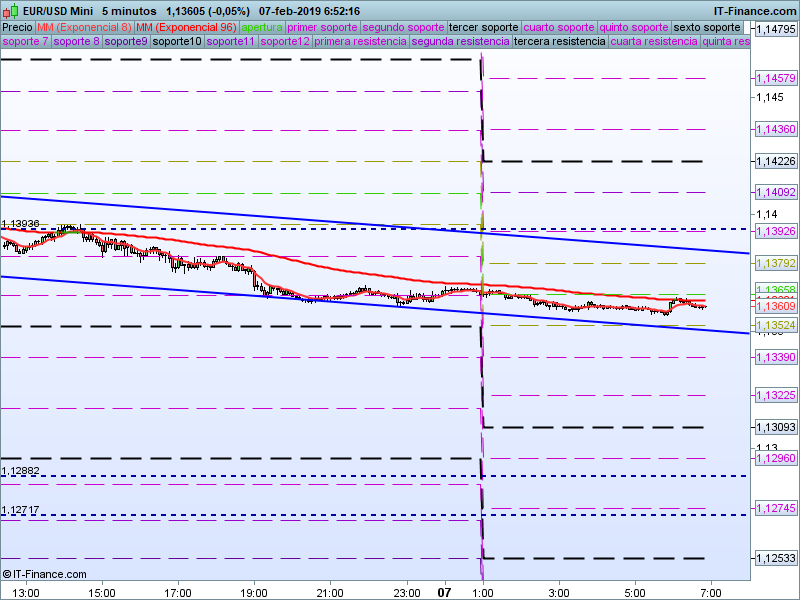Viewport: 800px width, 600px height.
Task: Click the green 1,13658 price label
Action: [x=775, y=289]
